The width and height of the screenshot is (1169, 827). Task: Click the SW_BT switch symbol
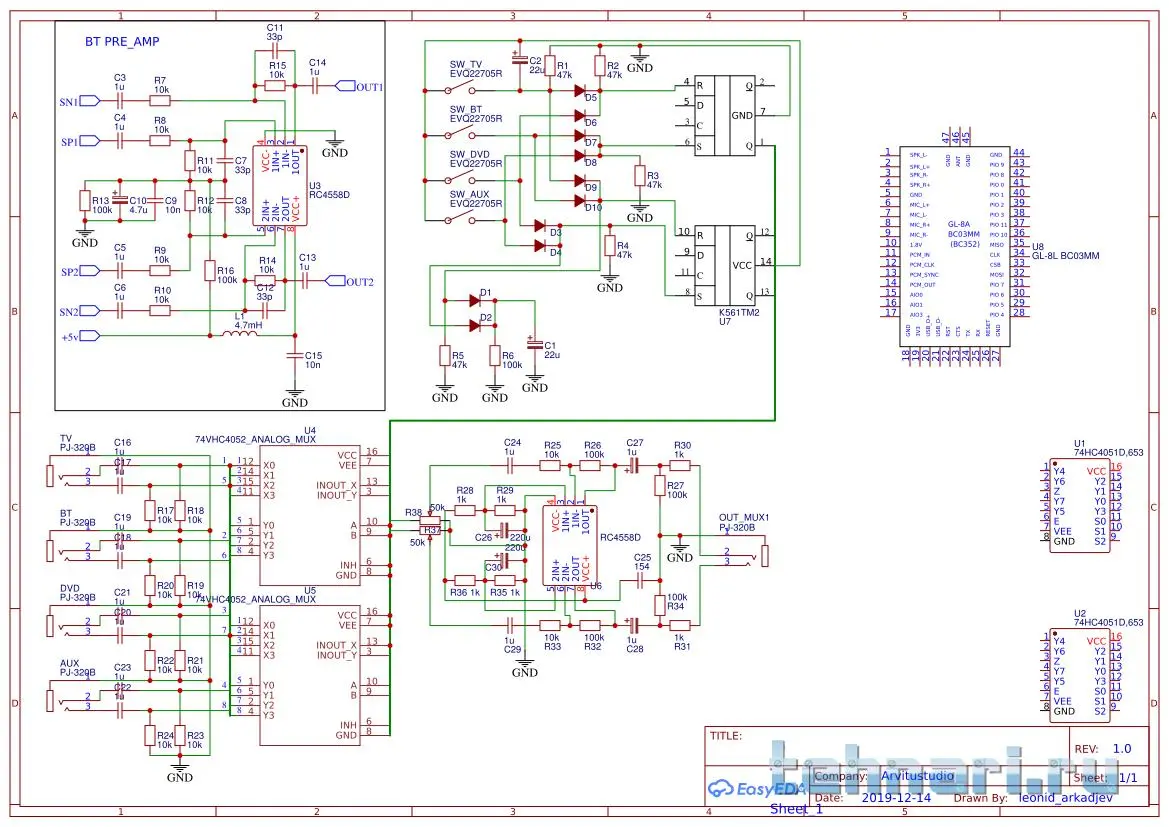[x=461, y=134]
